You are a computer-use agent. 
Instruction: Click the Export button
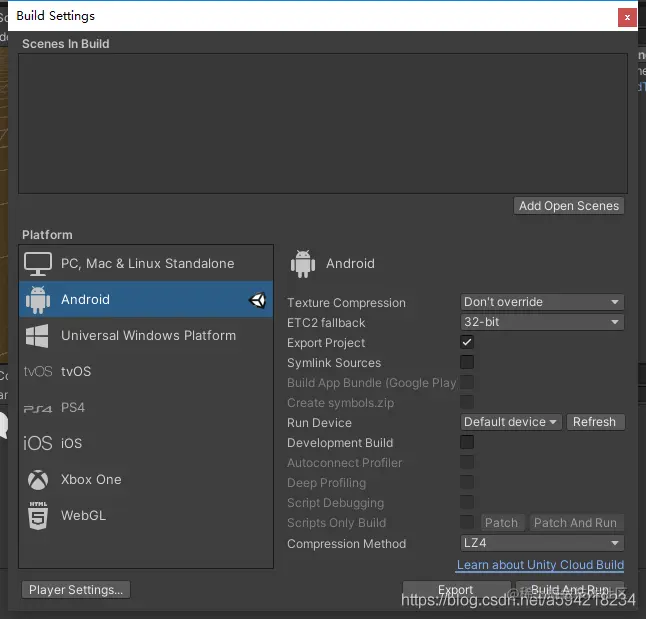[456, 590]
